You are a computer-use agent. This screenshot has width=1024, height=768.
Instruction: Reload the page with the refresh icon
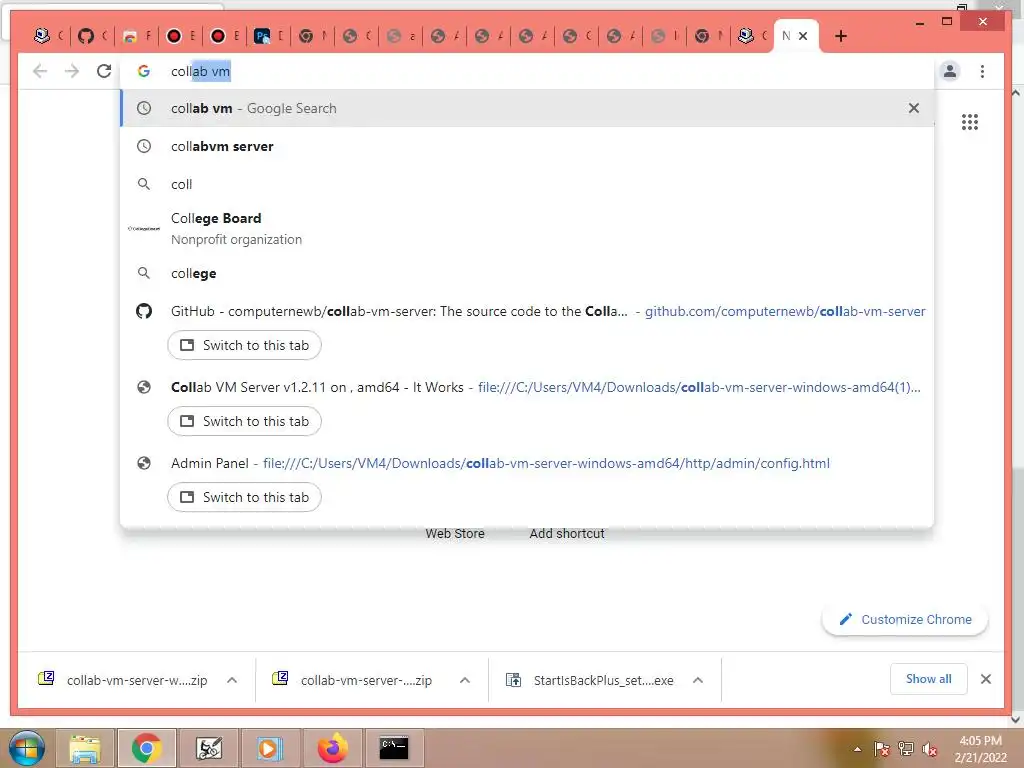104,71
